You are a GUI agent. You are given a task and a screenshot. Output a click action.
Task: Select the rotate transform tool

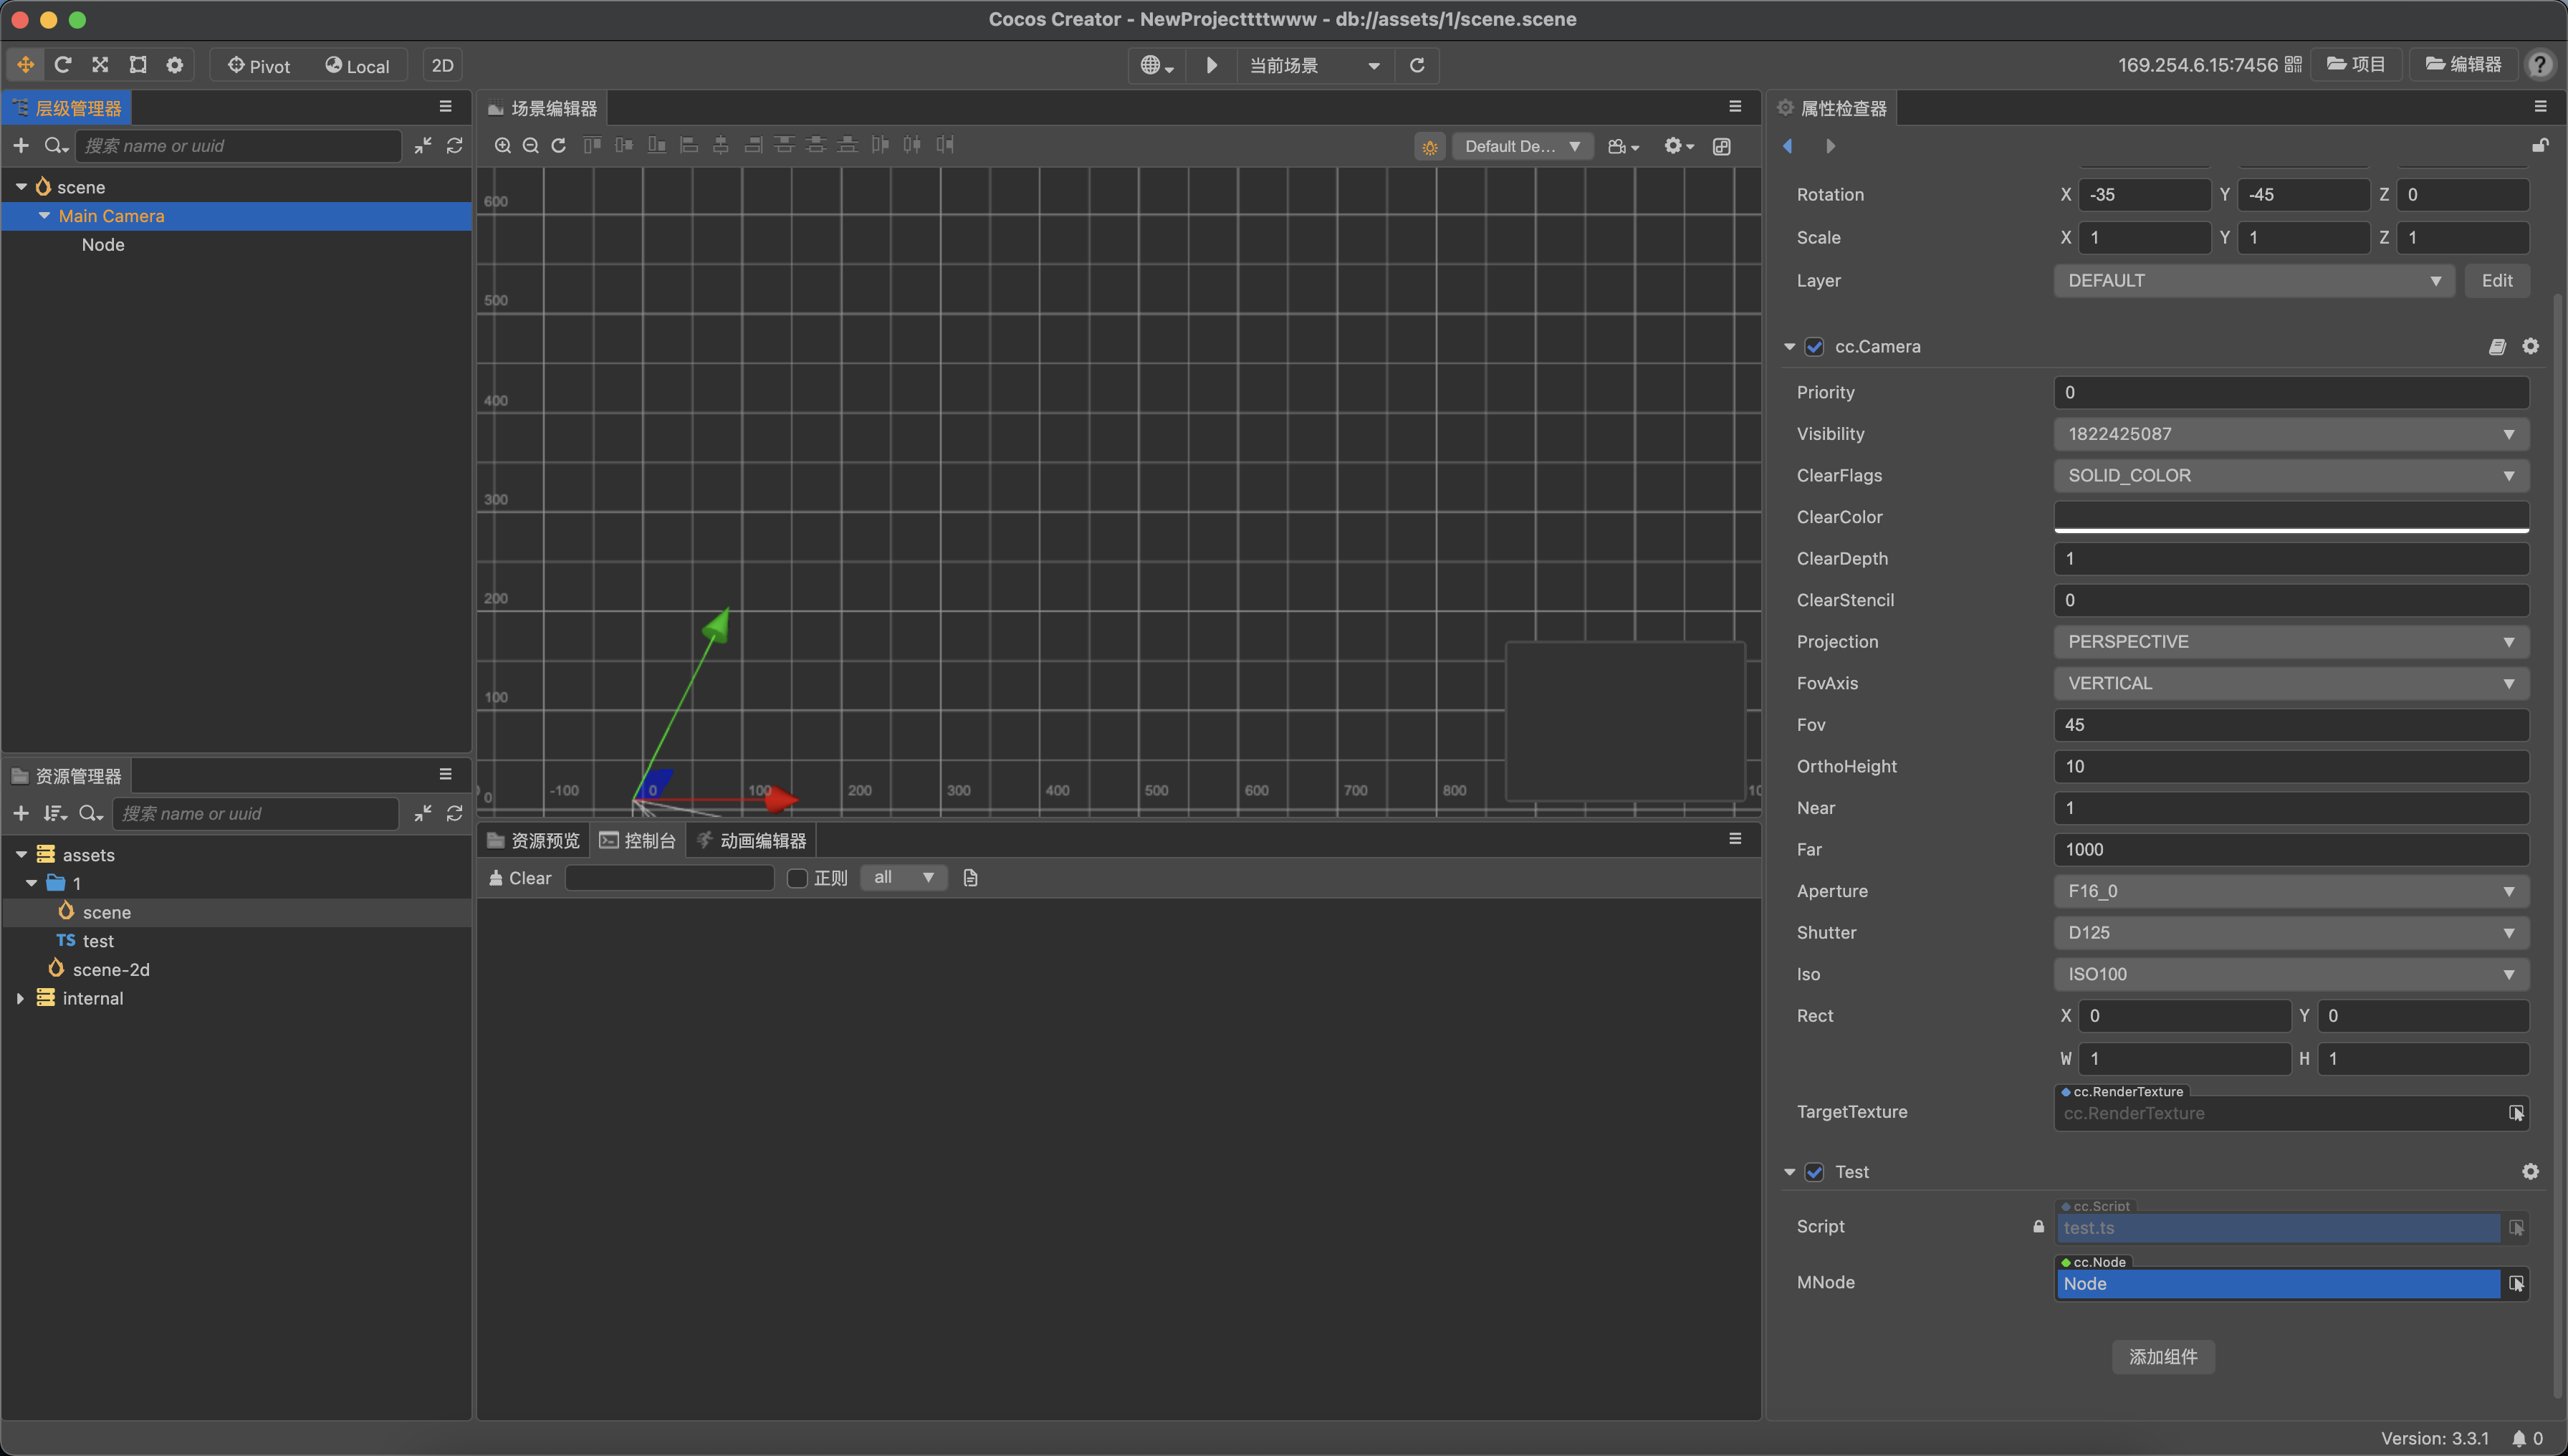click(x=63, y=65)
